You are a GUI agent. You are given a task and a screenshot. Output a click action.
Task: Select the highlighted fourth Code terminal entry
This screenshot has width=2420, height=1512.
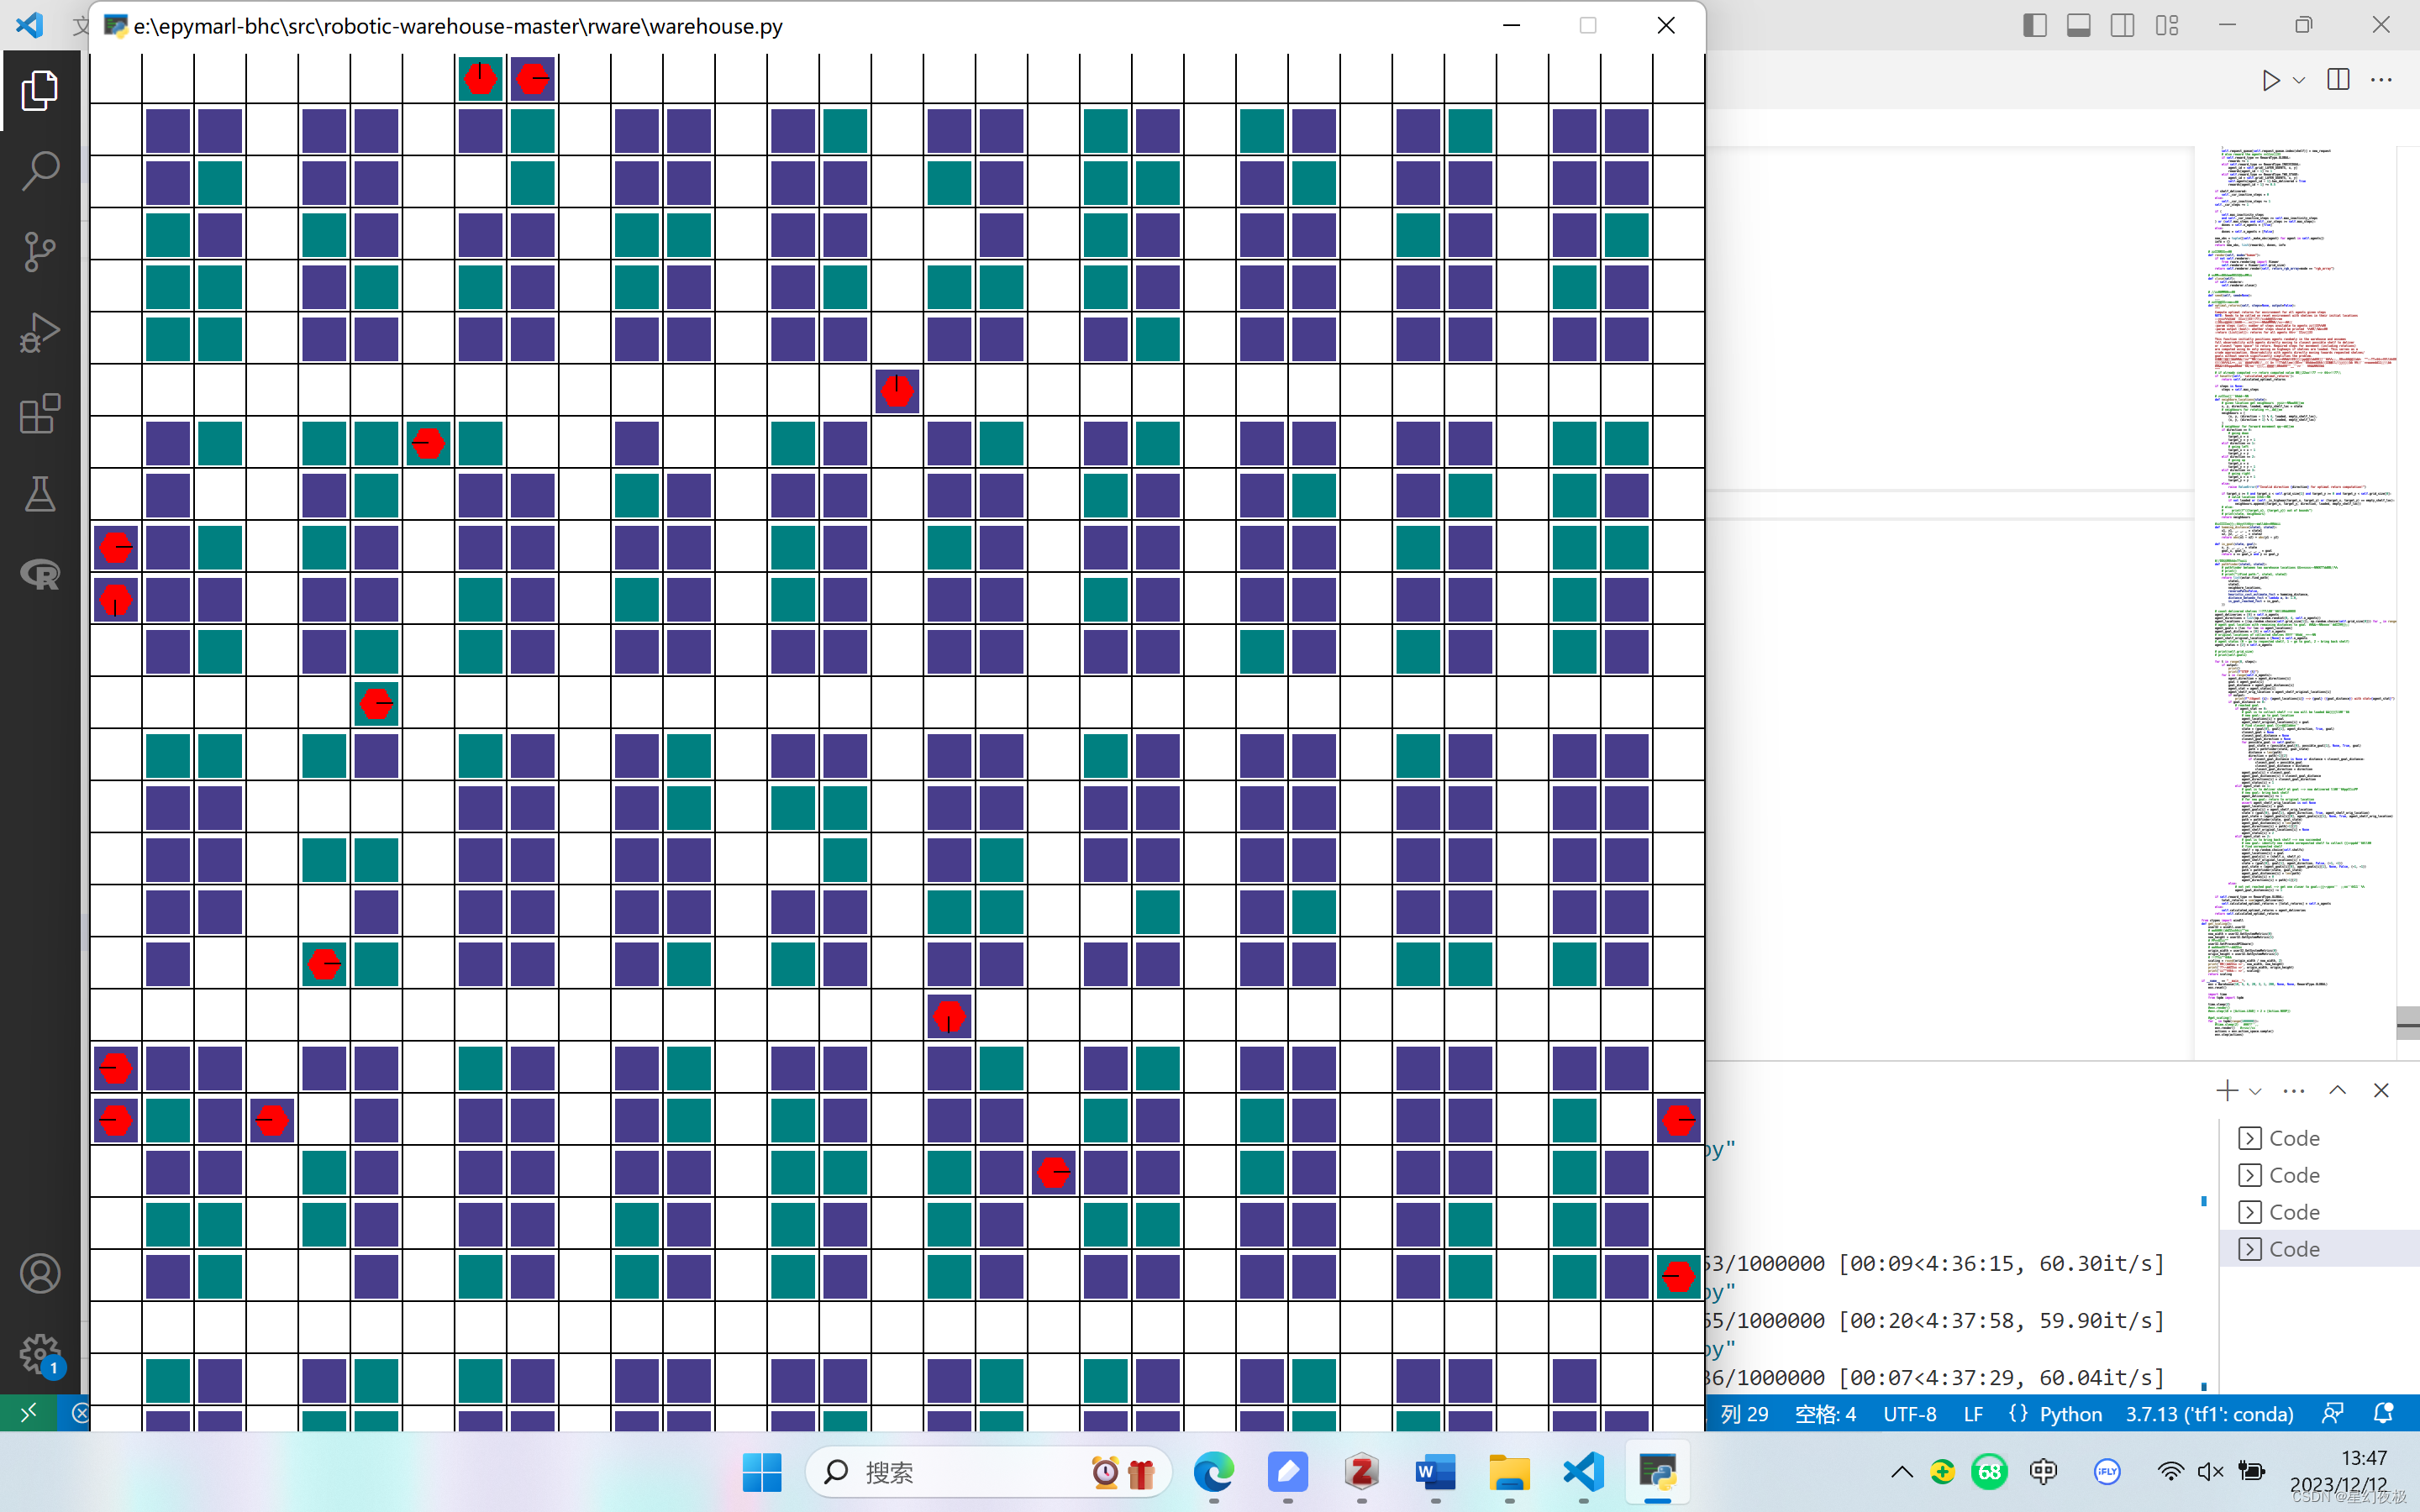pyautogui.click(x=2319, y=1249)
